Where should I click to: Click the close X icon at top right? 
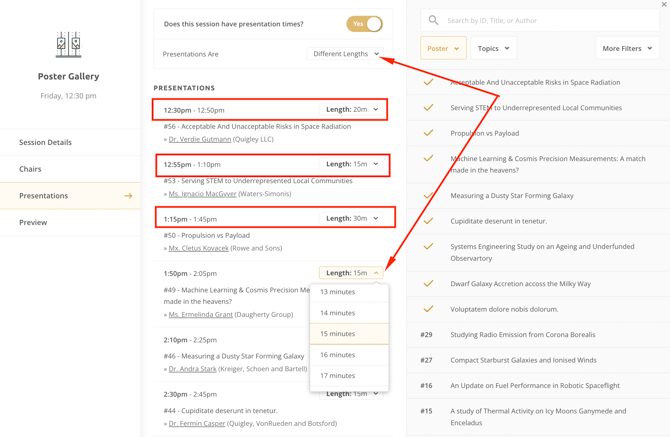point(664,5)
